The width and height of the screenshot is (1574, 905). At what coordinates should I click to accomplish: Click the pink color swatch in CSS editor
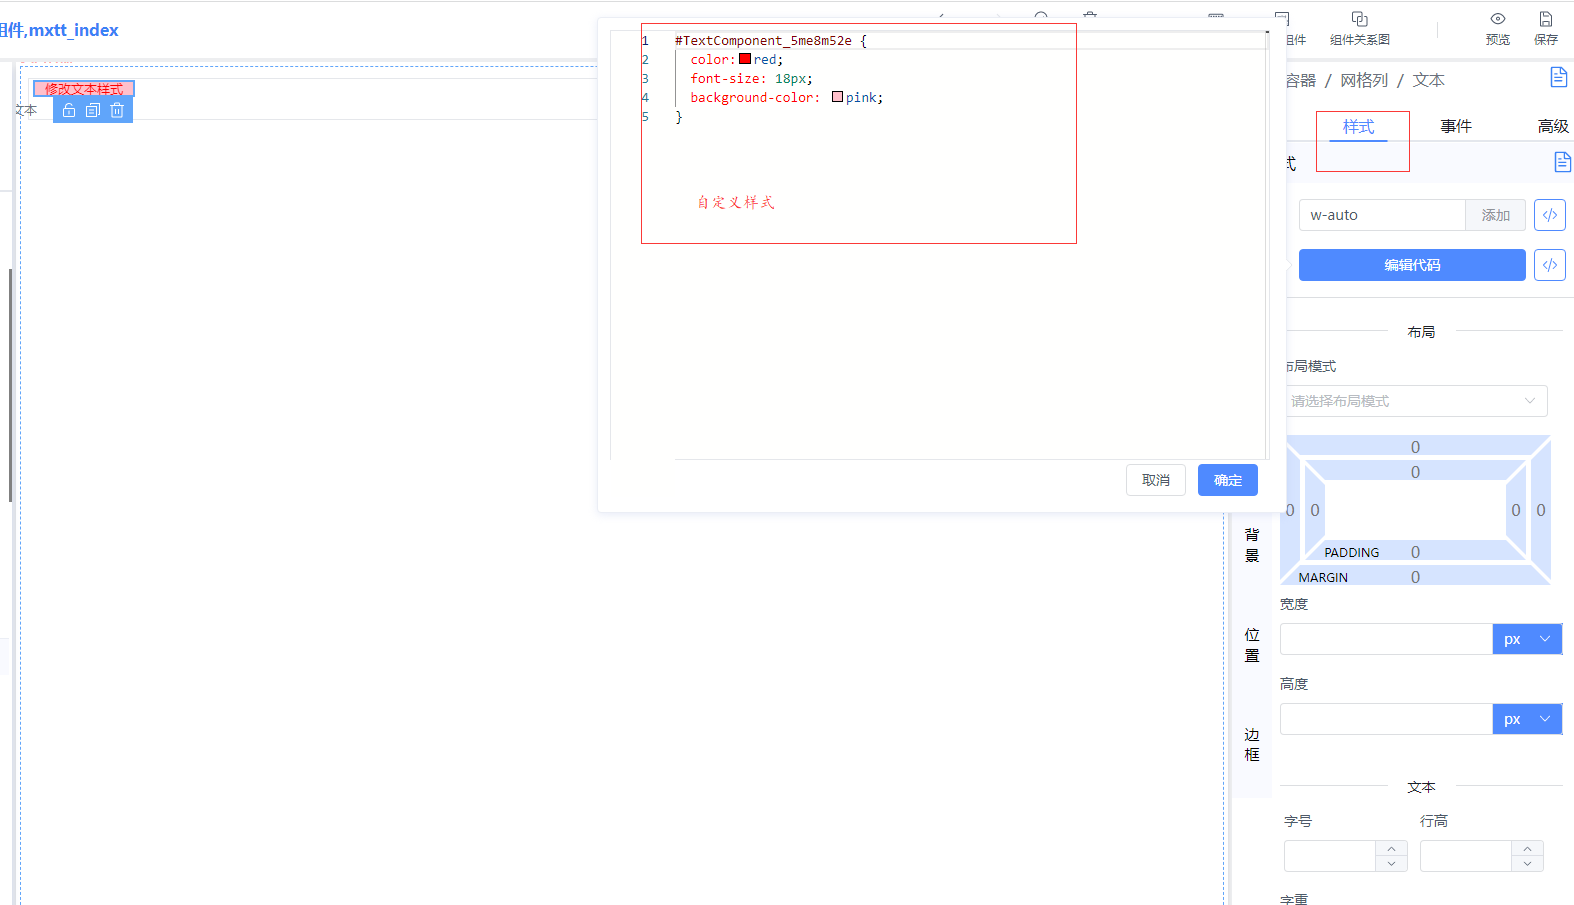[838, 97]
